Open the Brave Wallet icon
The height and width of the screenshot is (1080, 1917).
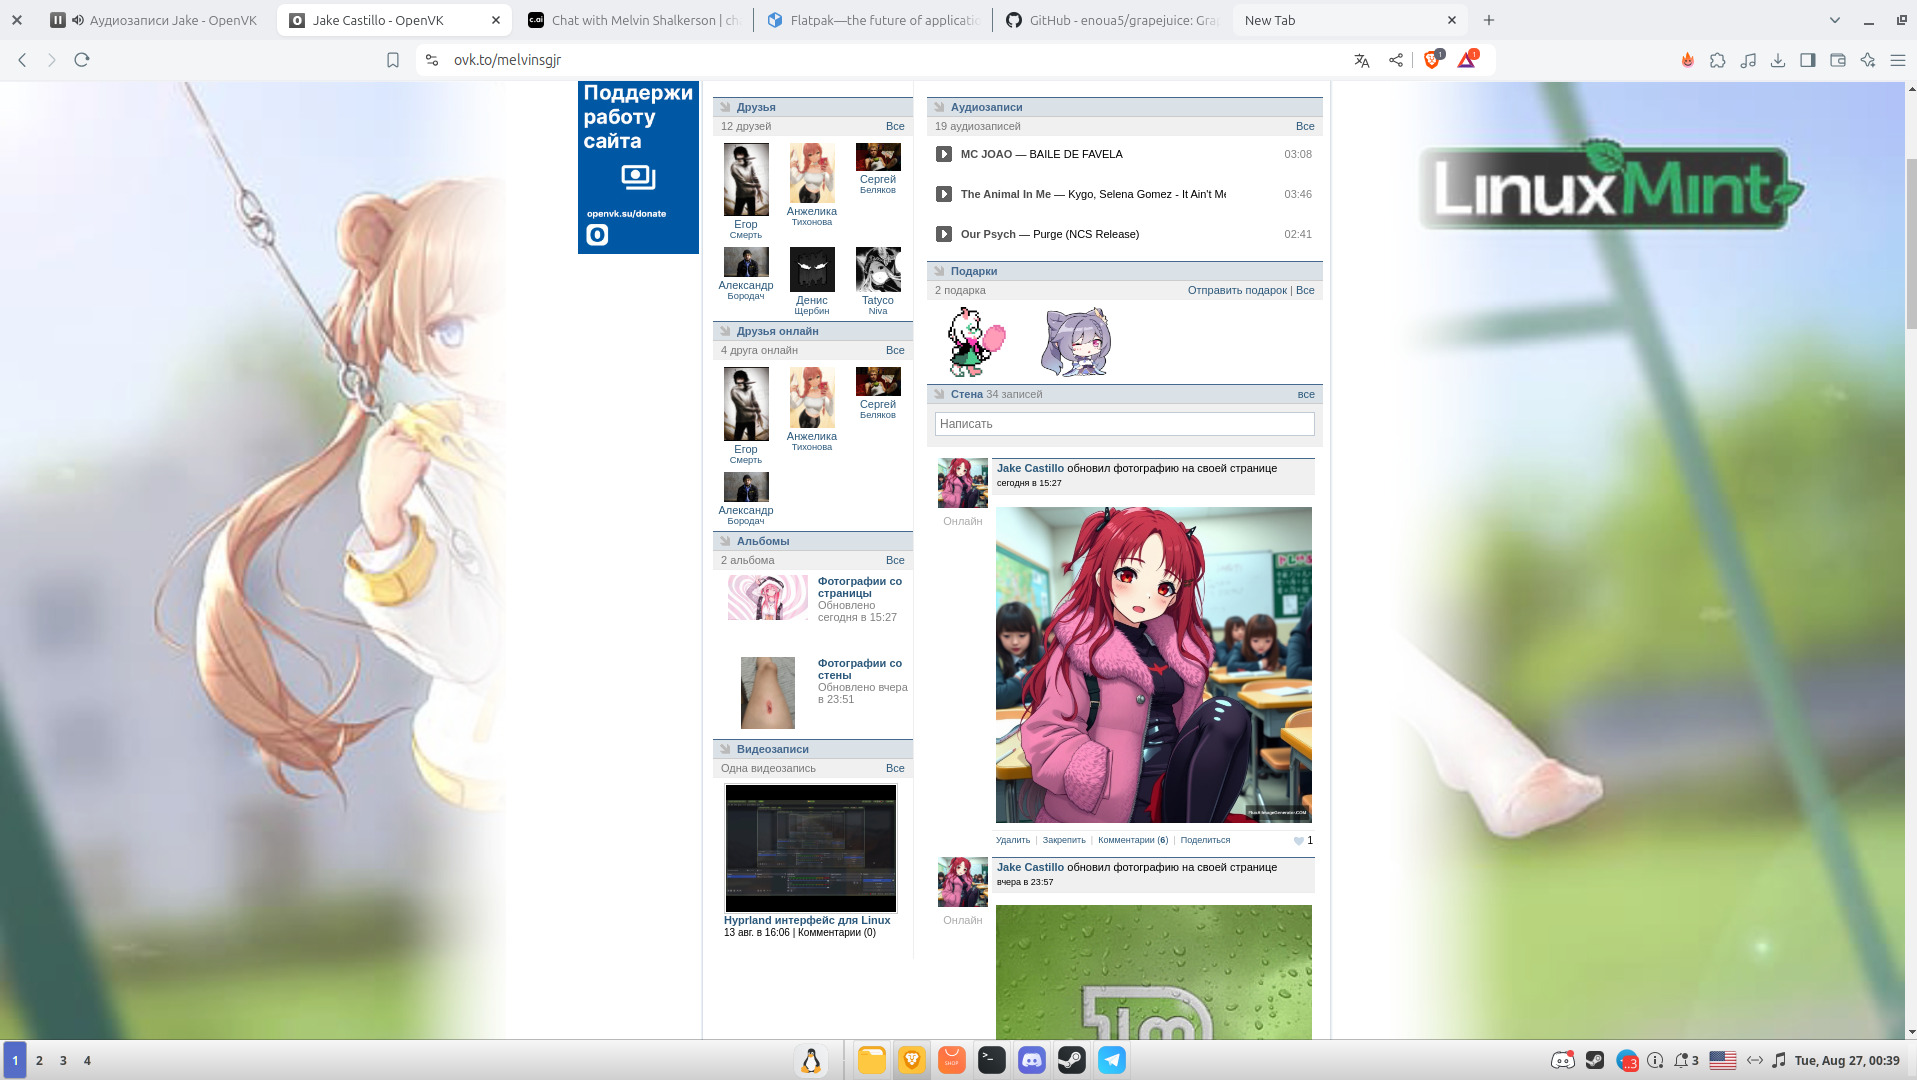click(1838, 60)
